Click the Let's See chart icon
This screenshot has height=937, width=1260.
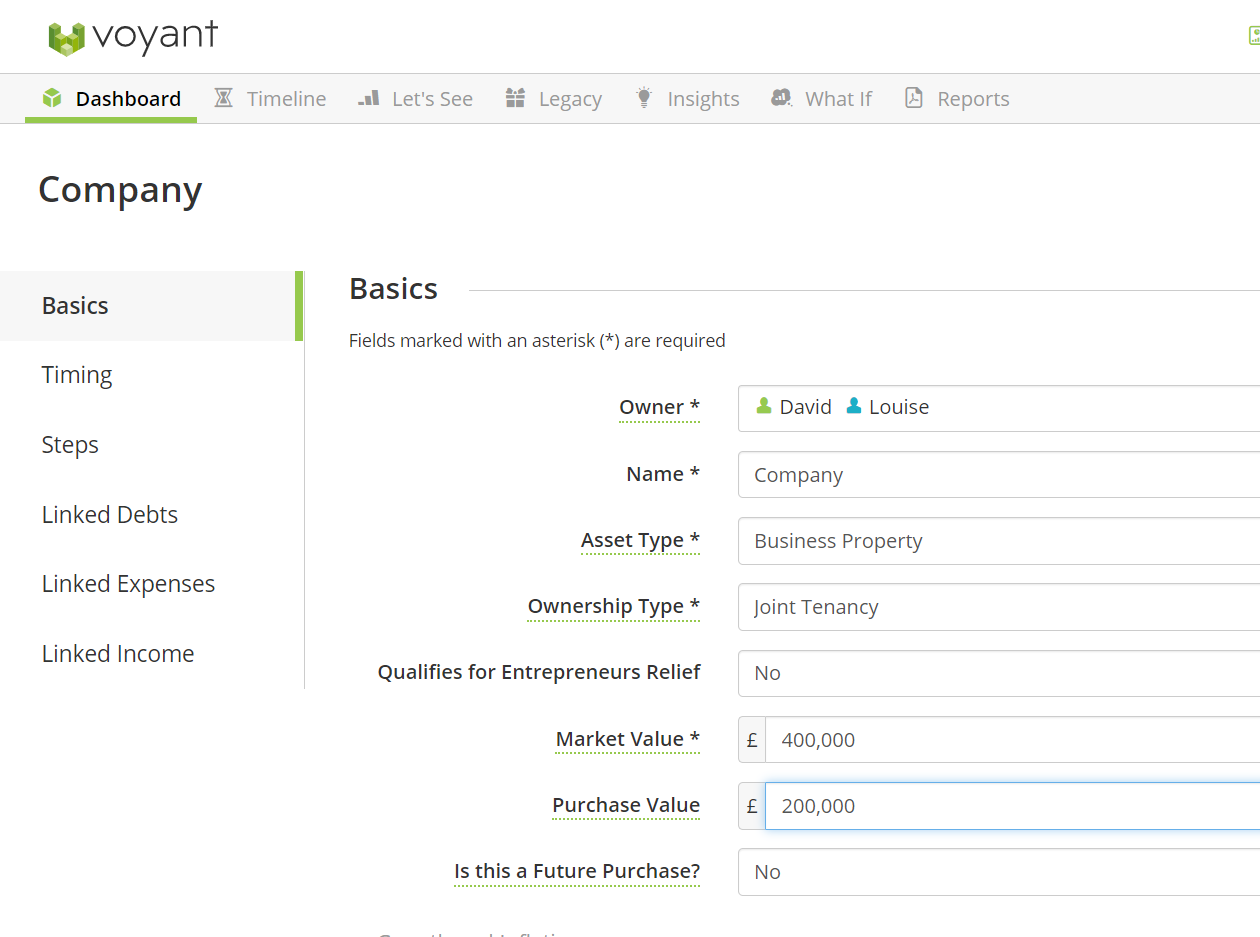(369, 98)
